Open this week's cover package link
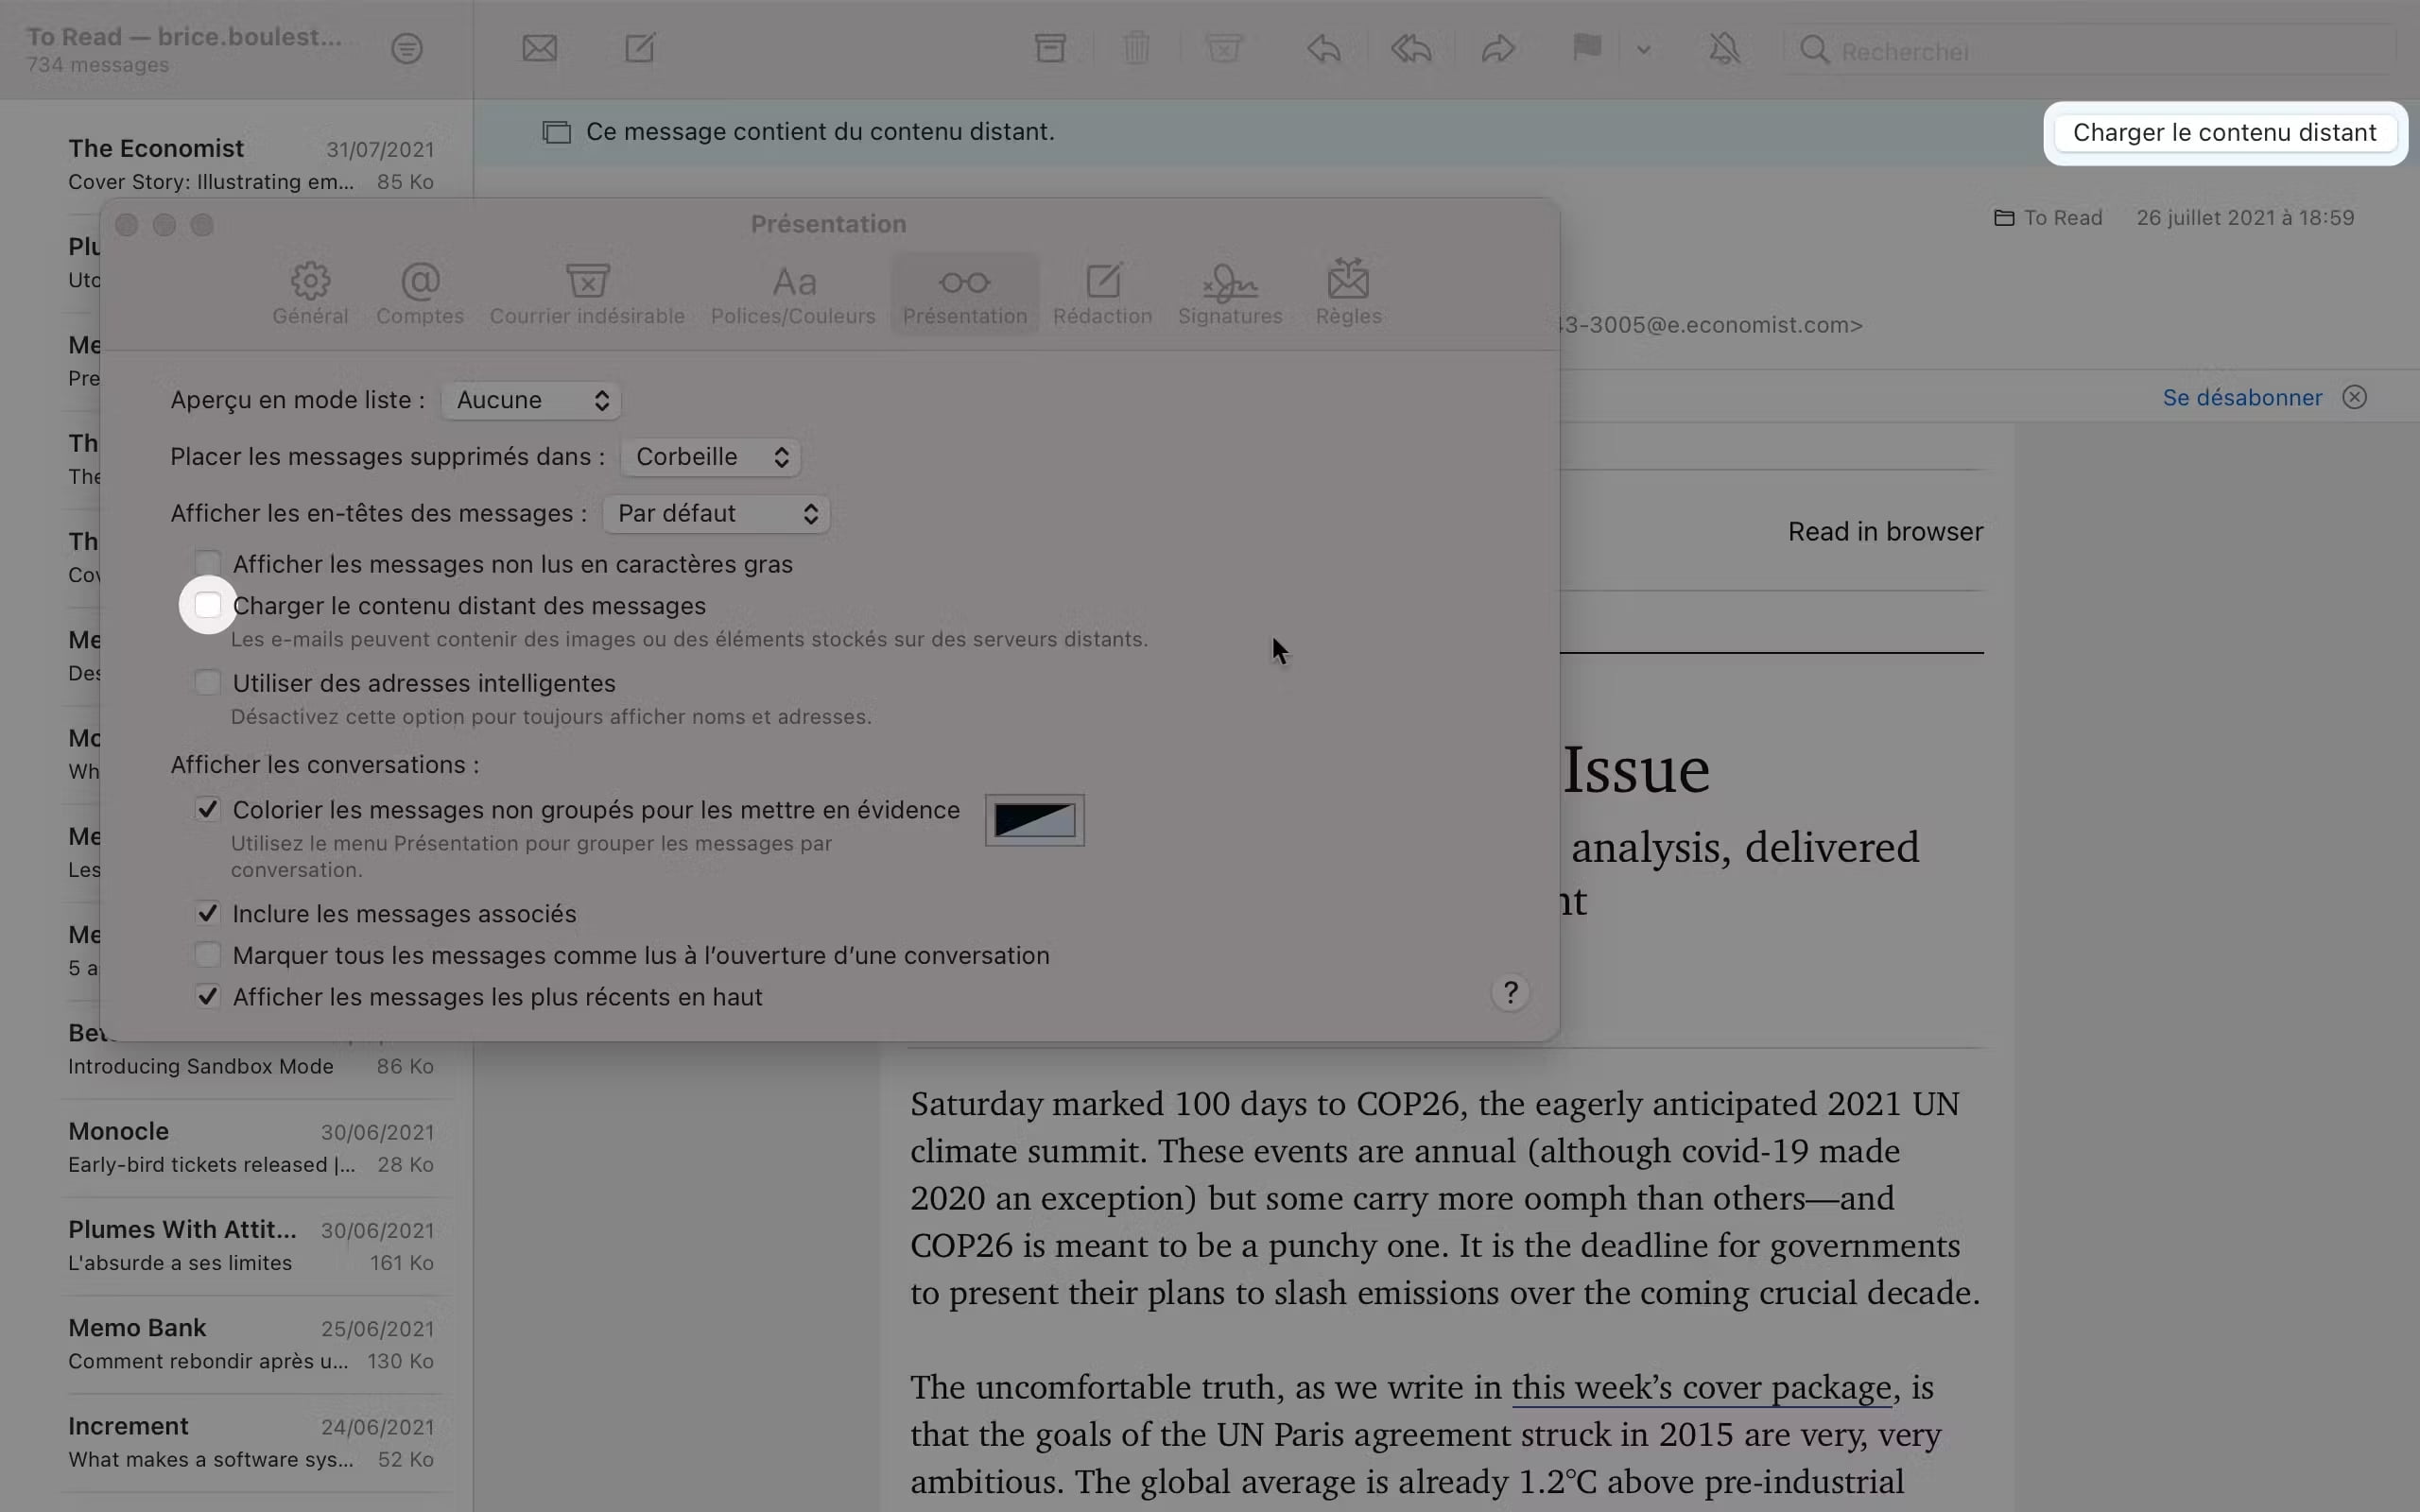Viewport: 2420px width, 1512px height. [x=1701, y=1388]
